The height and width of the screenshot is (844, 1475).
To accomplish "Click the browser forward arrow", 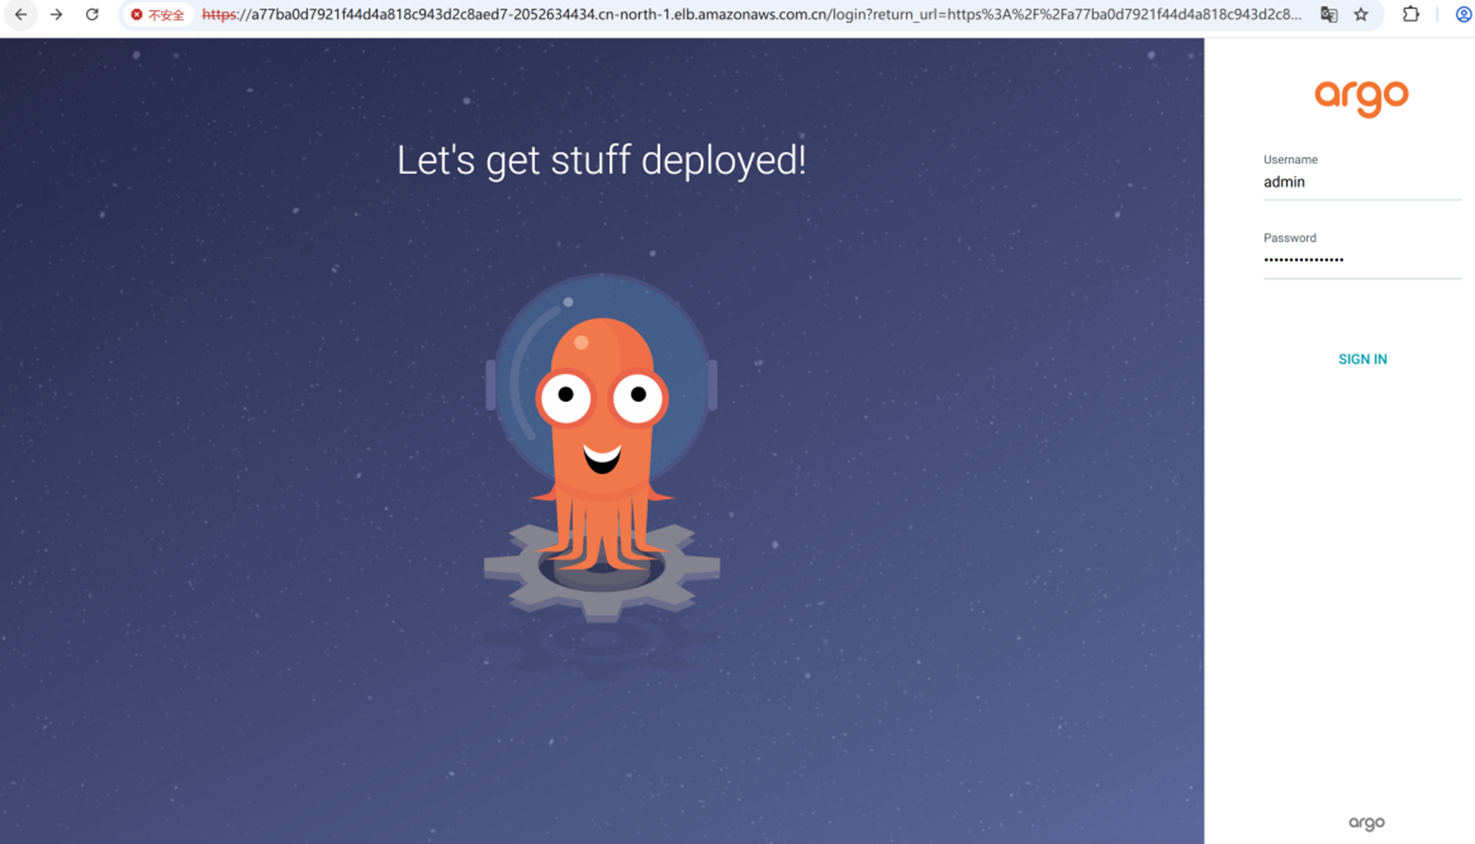I will click(x=56, y=15).
